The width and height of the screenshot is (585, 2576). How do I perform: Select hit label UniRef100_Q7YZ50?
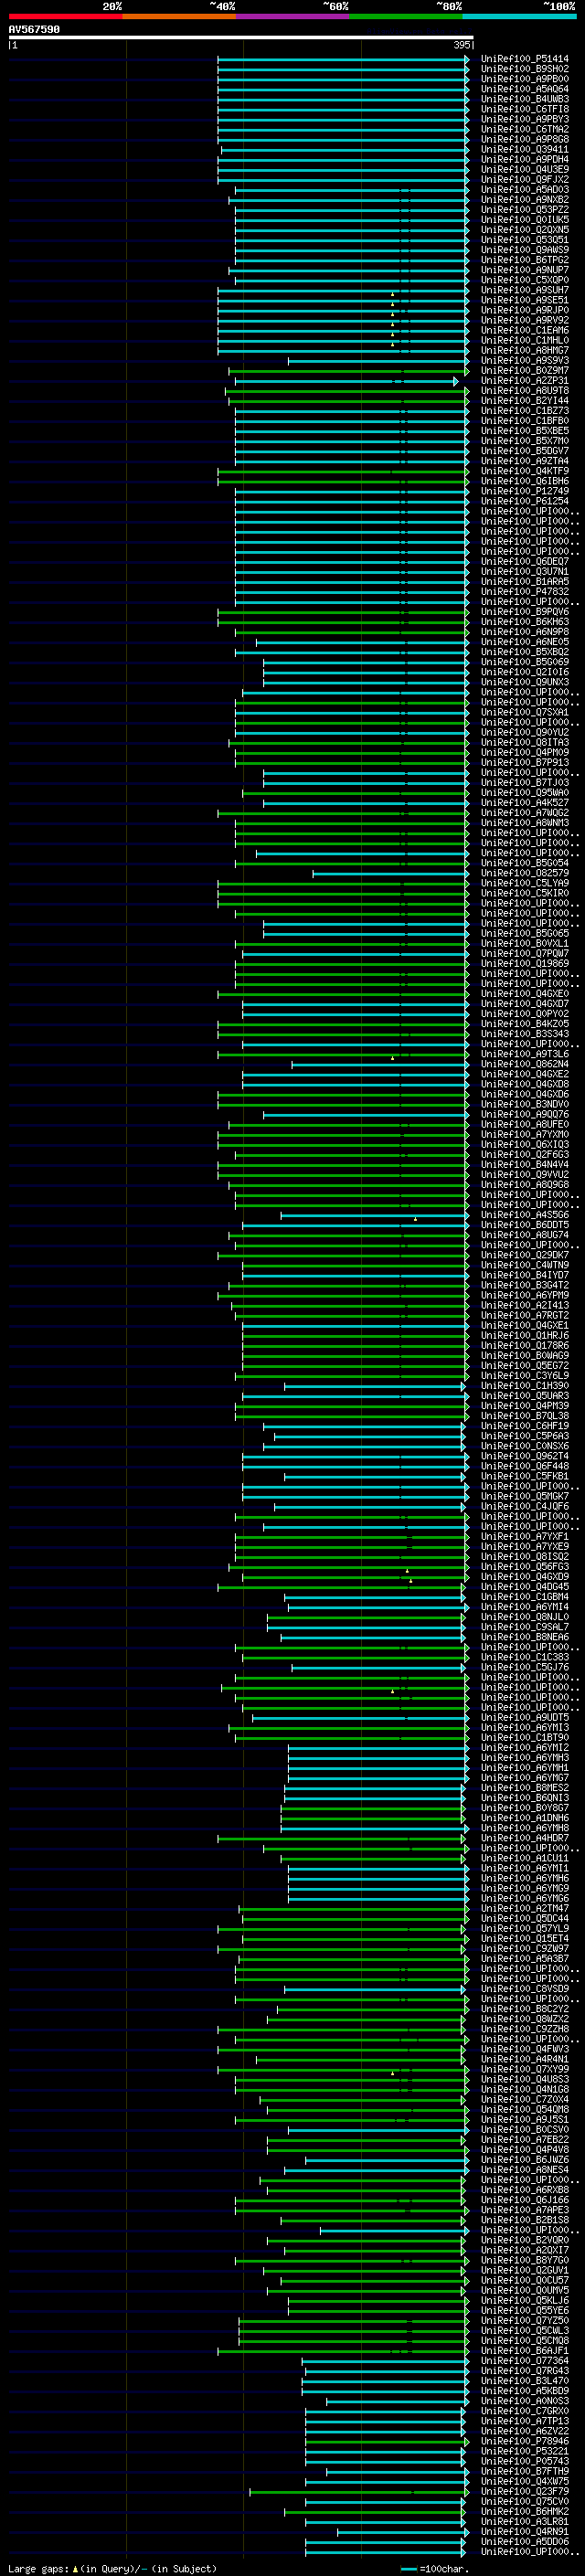525,2320
